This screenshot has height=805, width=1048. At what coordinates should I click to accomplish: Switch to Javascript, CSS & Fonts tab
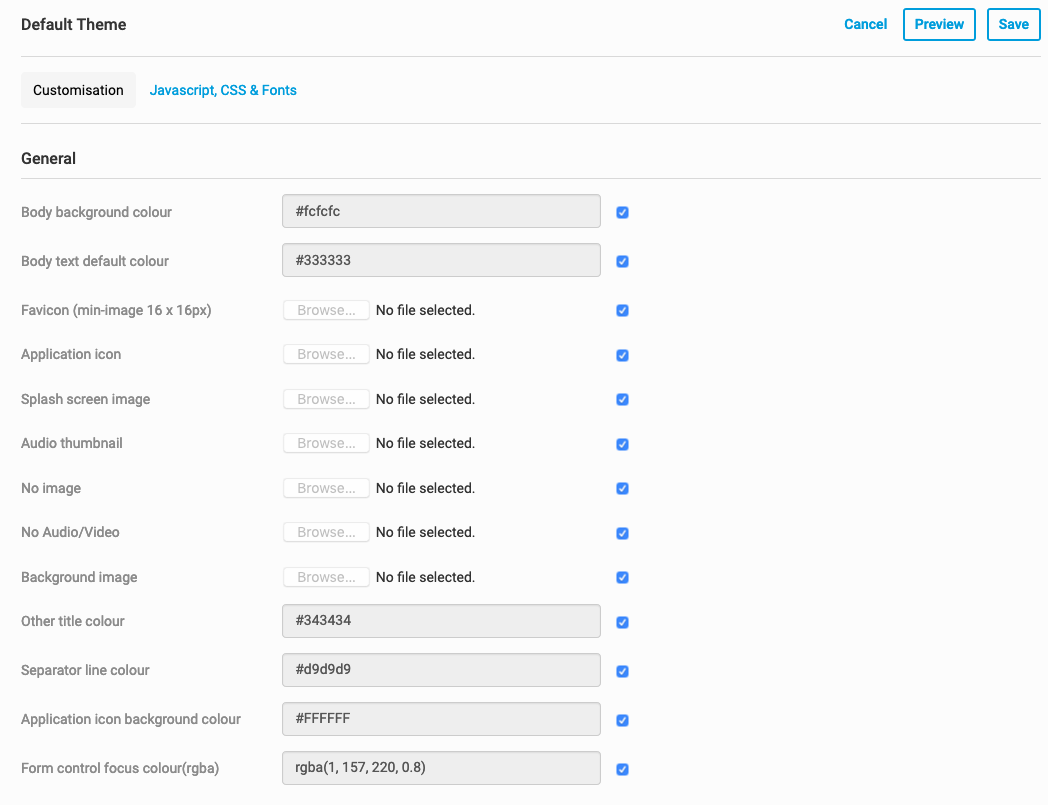223,90
